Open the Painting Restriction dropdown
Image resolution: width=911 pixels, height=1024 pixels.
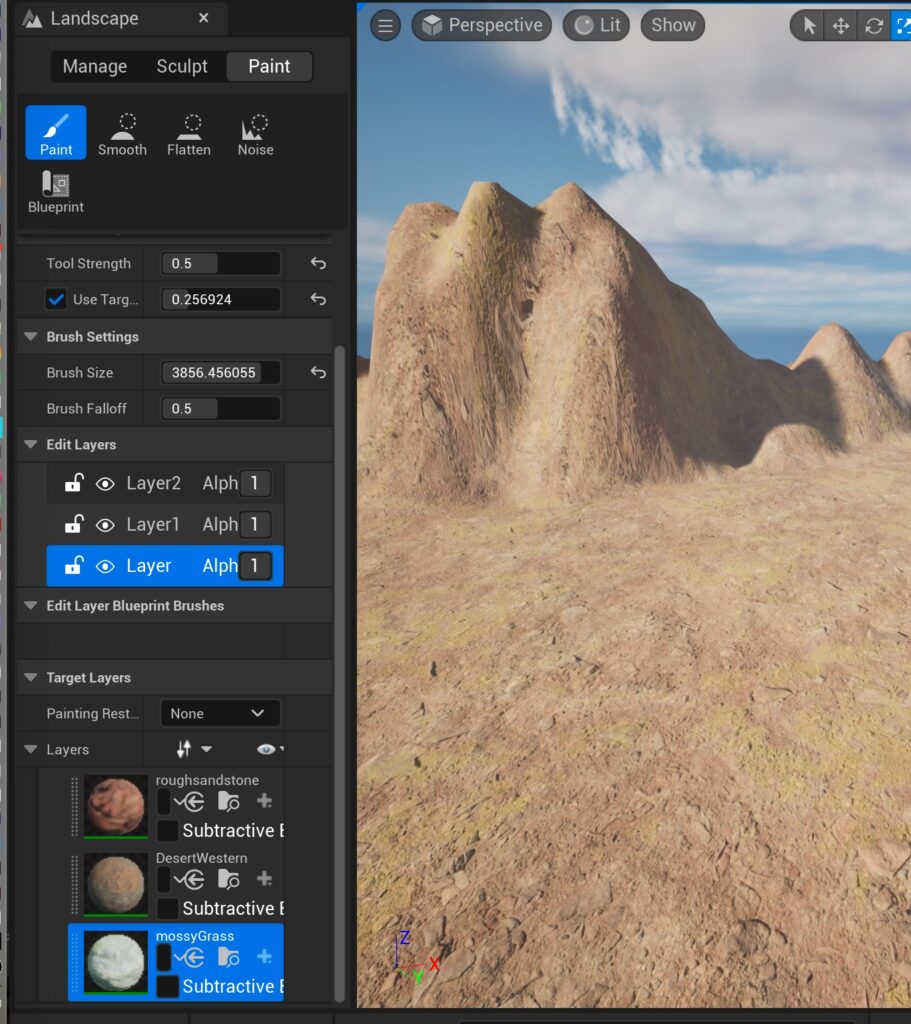coord(220,713)
